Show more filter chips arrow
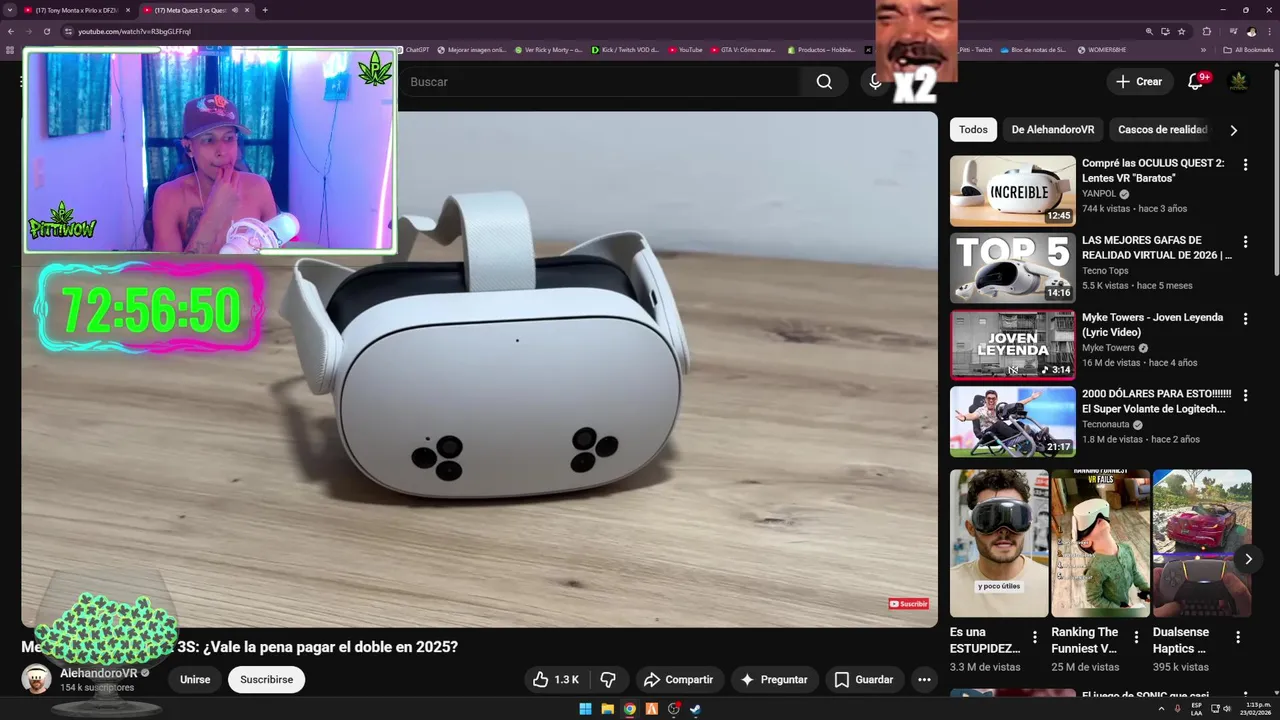 tap(1233, 130)
